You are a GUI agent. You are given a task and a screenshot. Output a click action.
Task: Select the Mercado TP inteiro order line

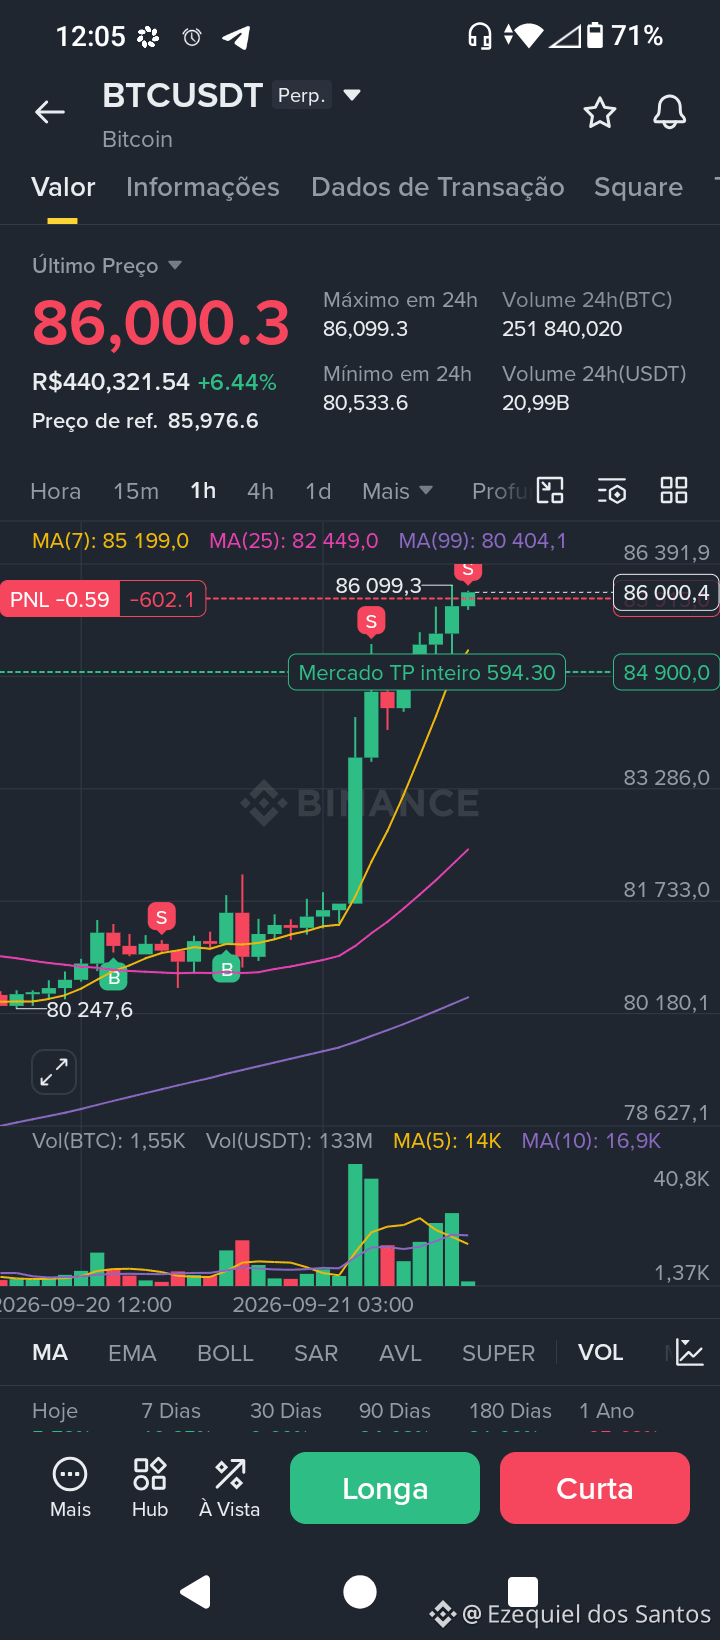pos(427,672)
